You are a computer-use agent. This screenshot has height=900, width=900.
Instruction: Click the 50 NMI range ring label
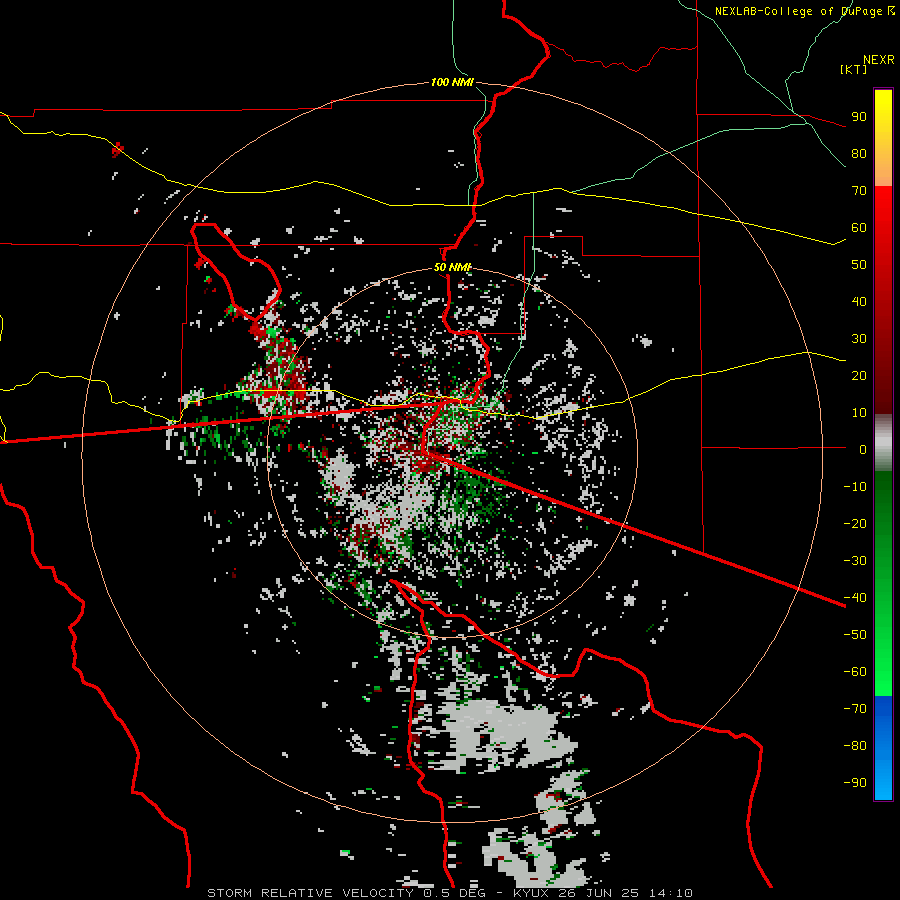(x=452, y=267)
